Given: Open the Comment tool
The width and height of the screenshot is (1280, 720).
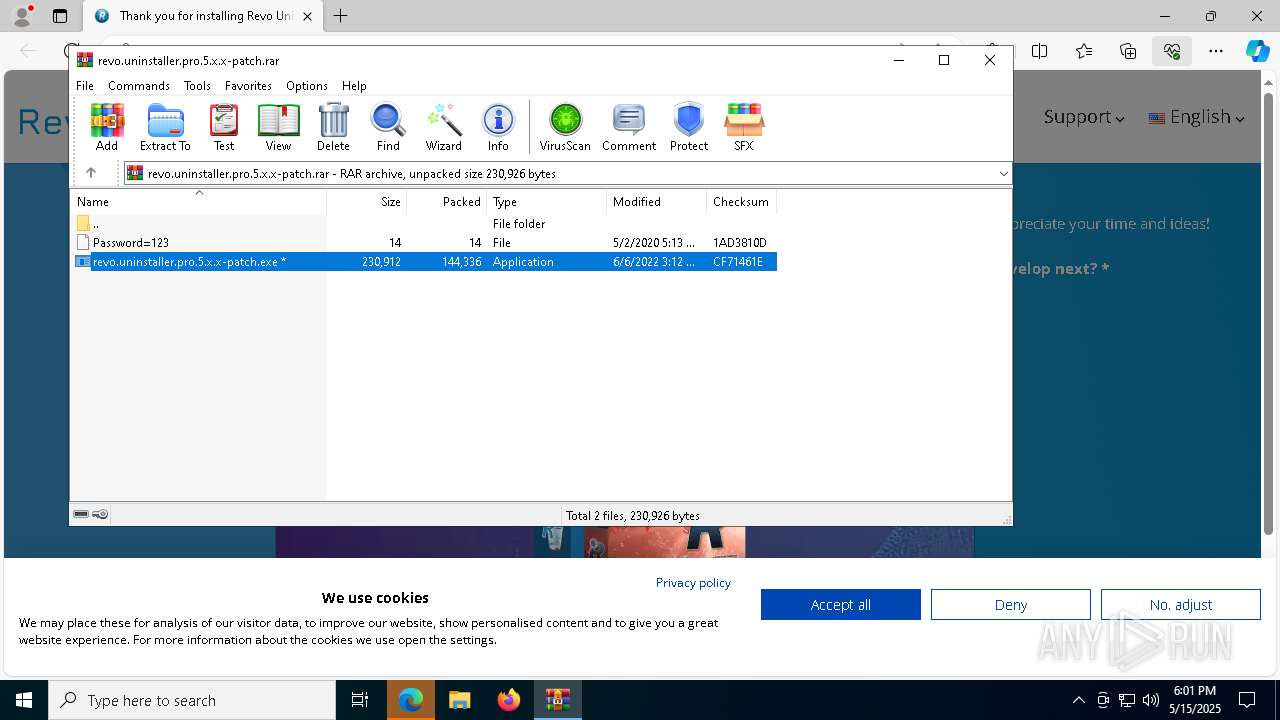Looking at the screenshot, I should tap(629, 127).
